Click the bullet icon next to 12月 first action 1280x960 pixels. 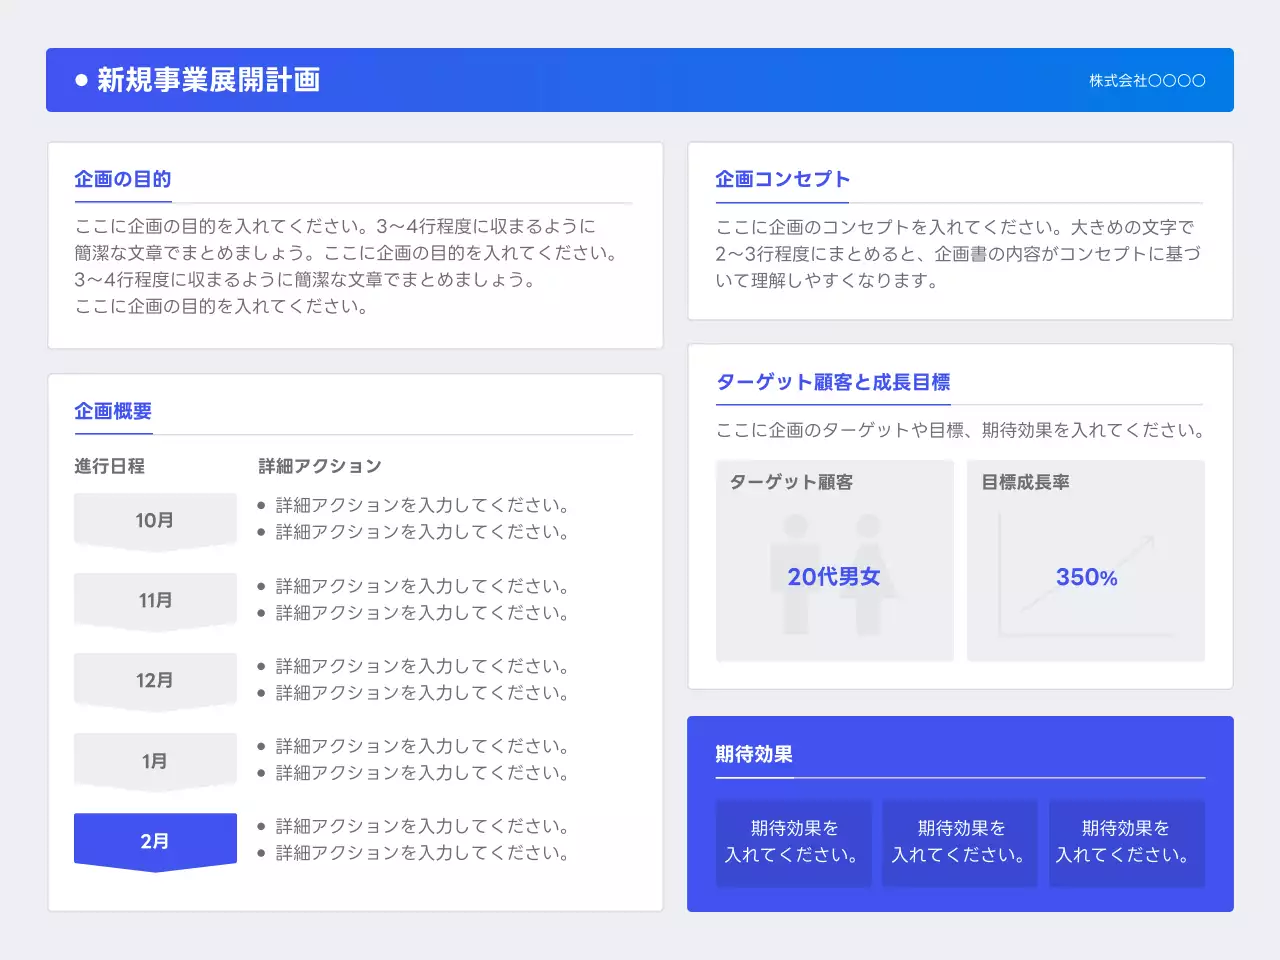(263, 666)
